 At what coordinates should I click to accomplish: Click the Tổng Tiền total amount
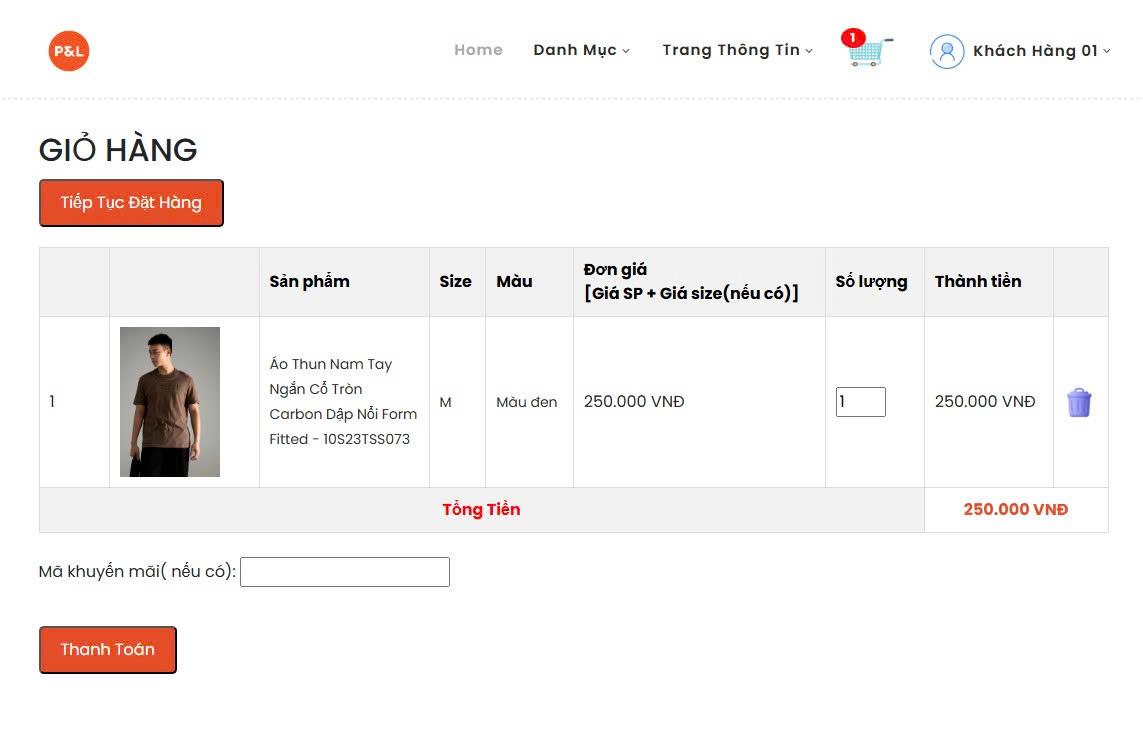(1014, 509)
